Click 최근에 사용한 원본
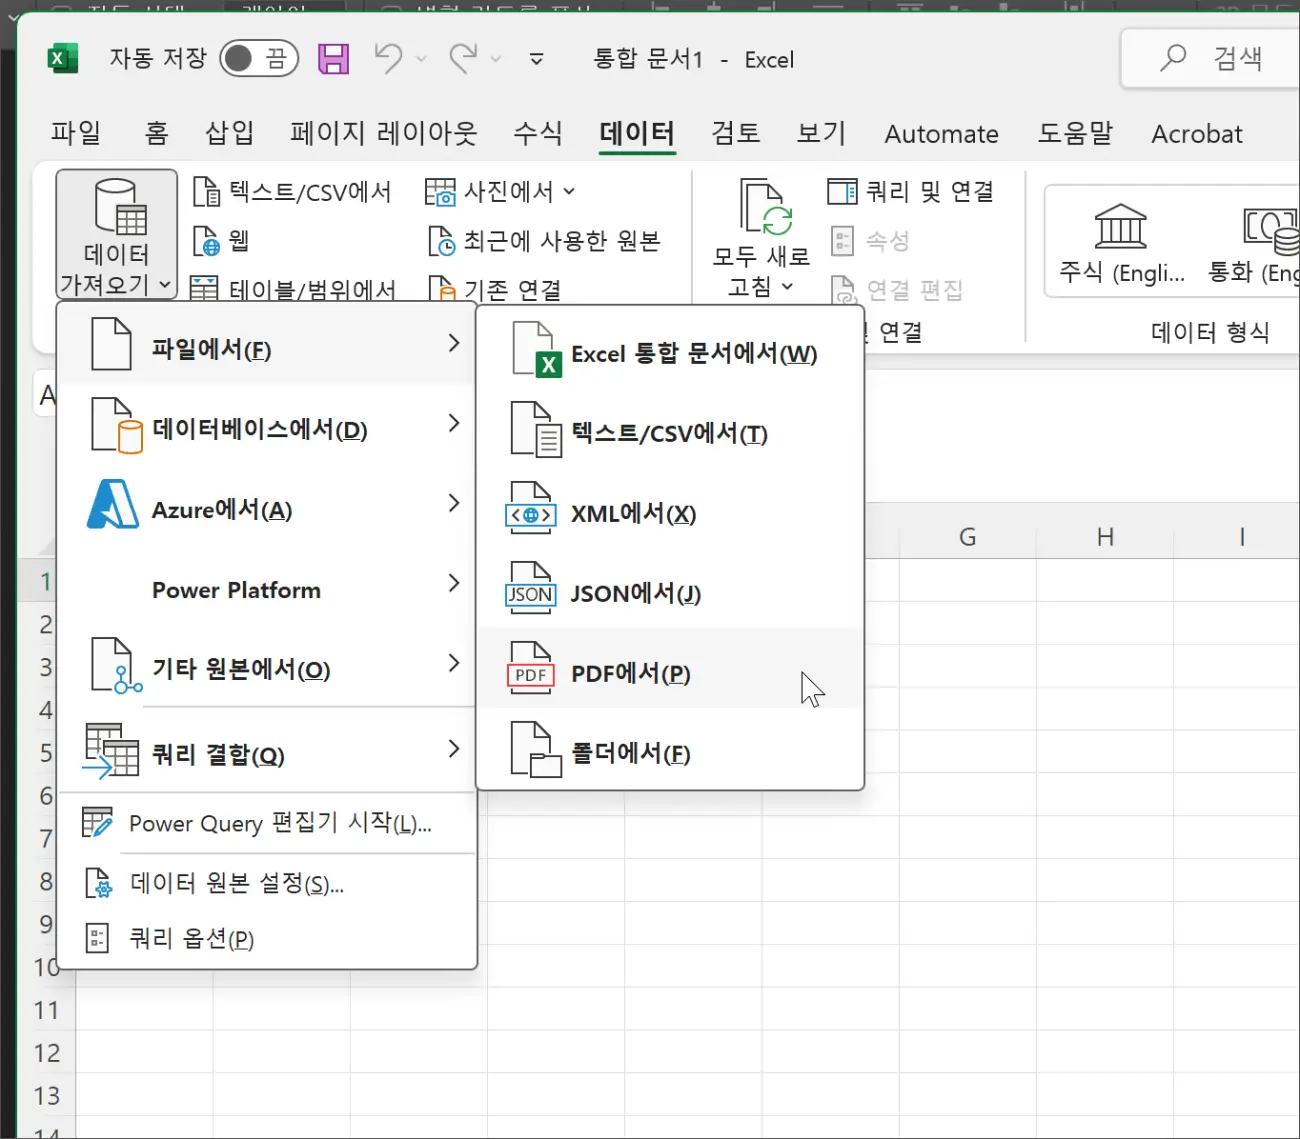1300x1139 pixels. click(x=544, y=240)
